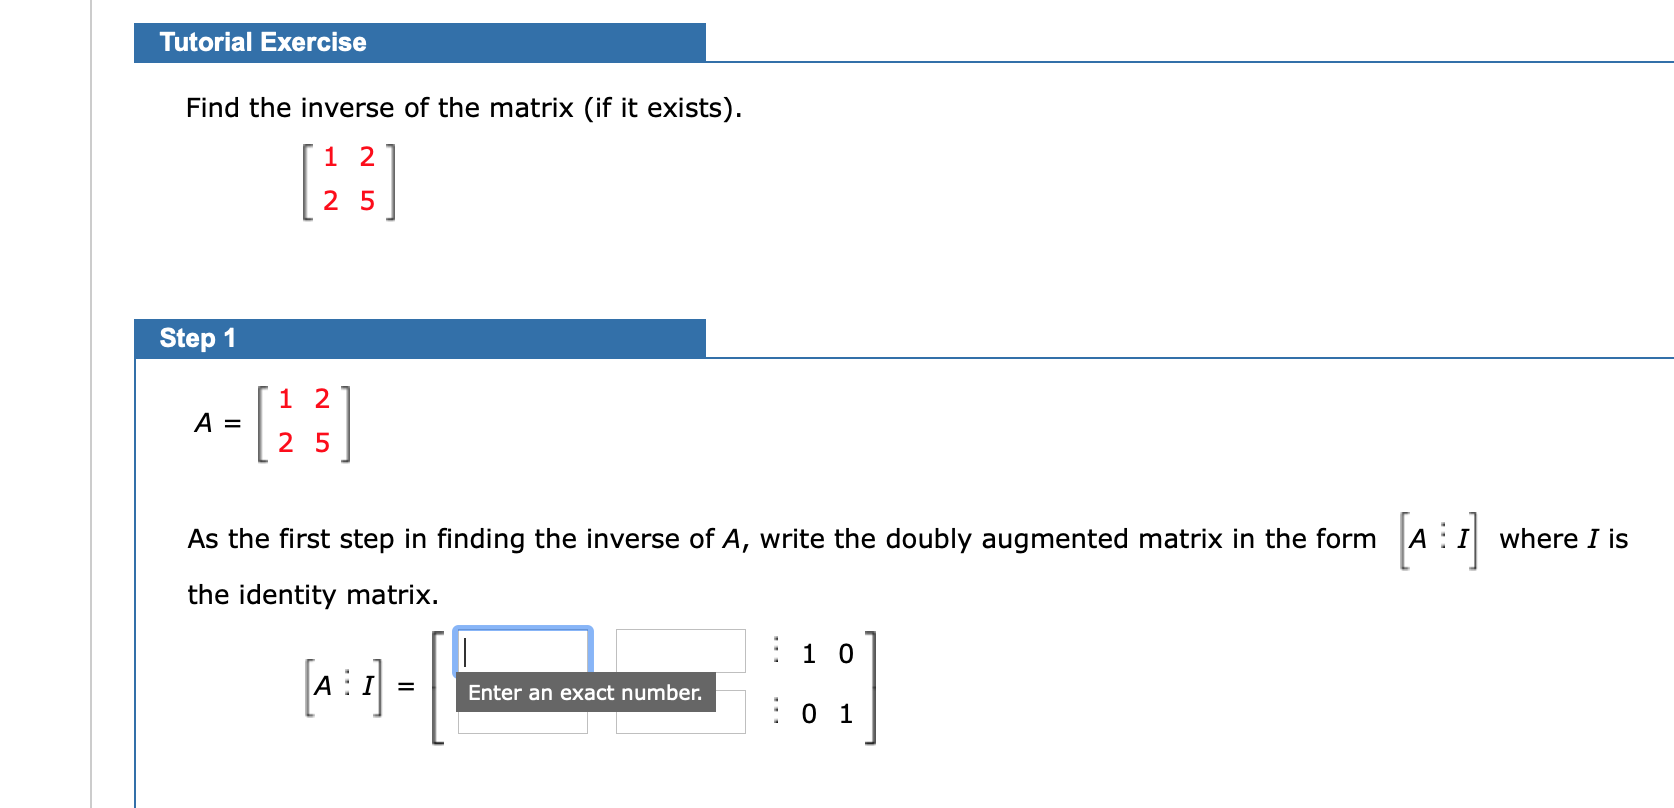Click the bottom-left matrix entry box
The height and width of the screenshot is (808, 1674).
point(521,723)
